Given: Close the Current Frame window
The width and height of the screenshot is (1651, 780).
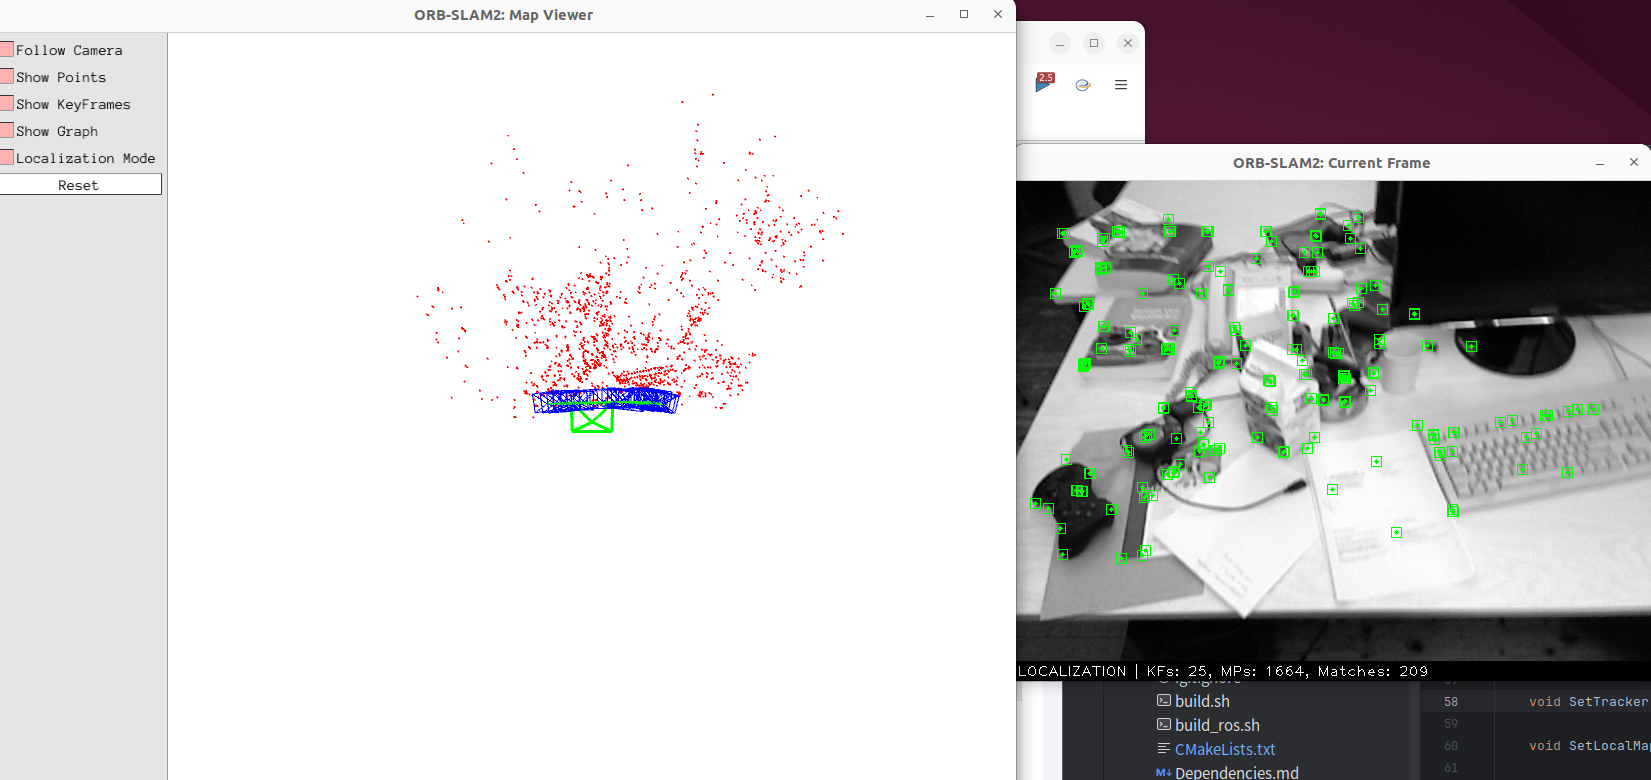Looking at the screenshot, I should (1634, 162).
